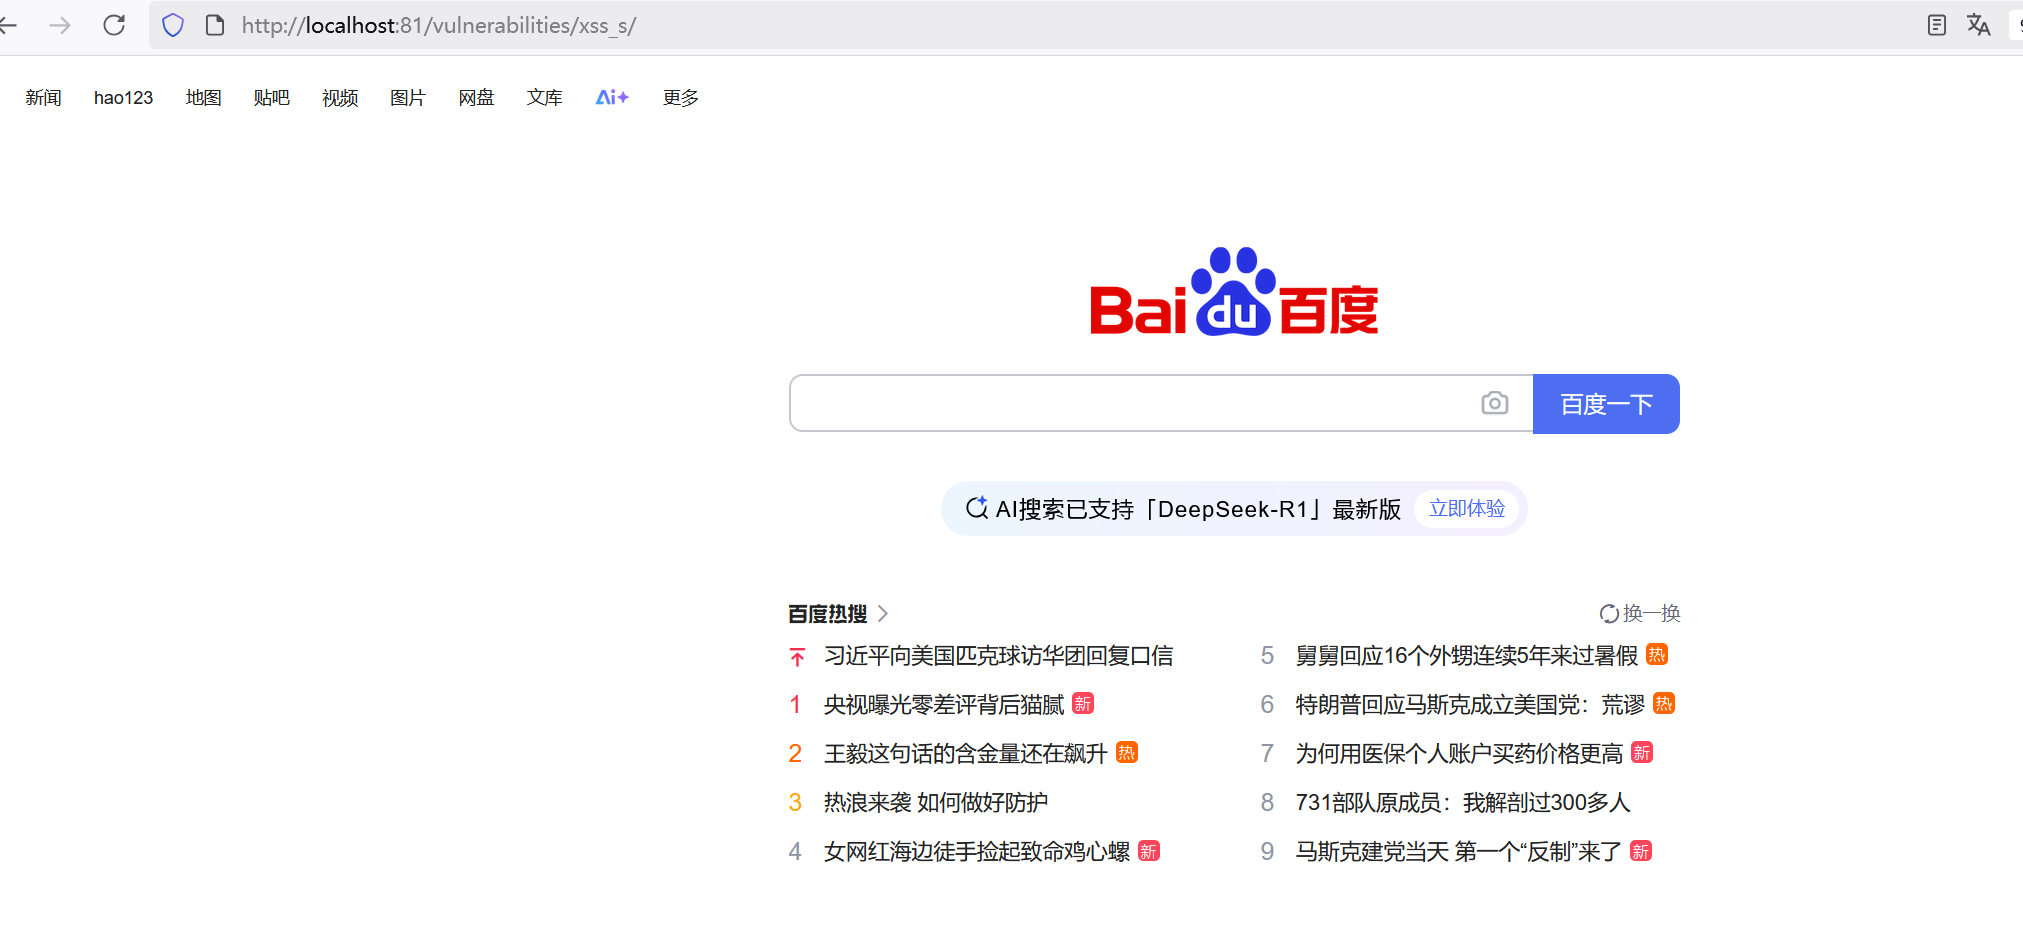Screen dimensions: 2023x942
Task: Open 习近平向美国匹克球访华团回复口信 link
Action: coord(999,656)
